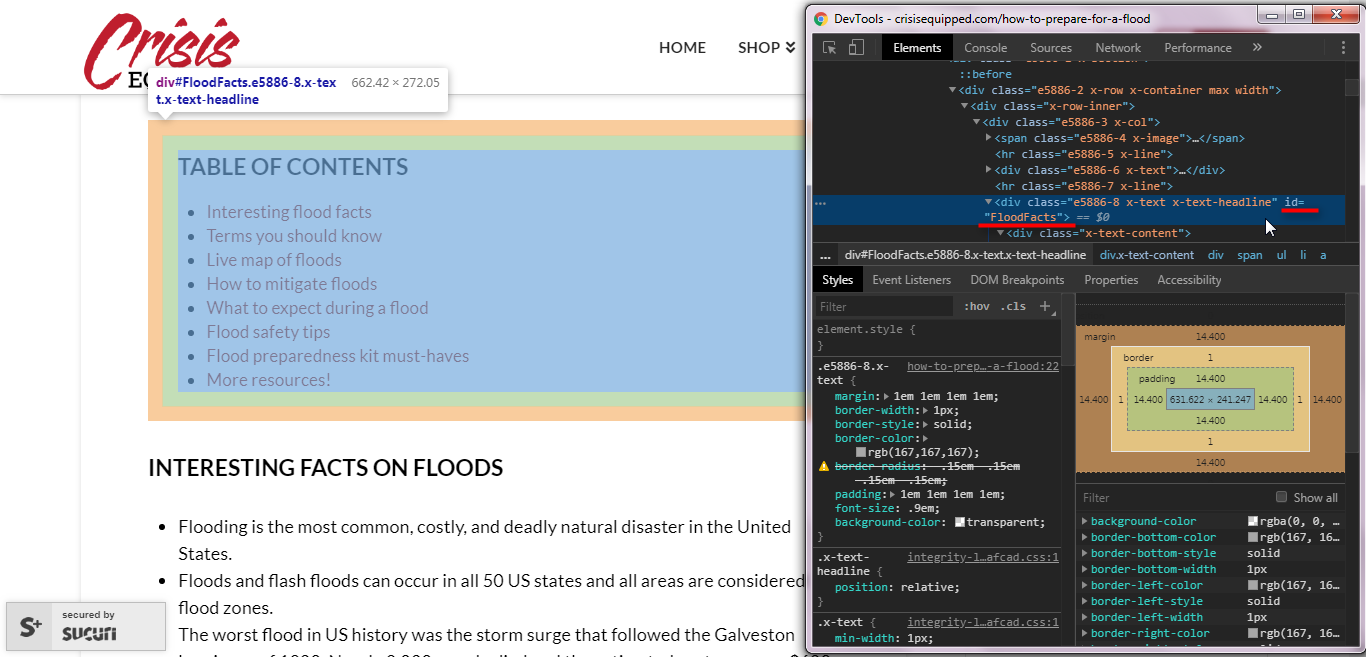Open integrity stylesheet link for .x-text-headline

tap(983, 557)
